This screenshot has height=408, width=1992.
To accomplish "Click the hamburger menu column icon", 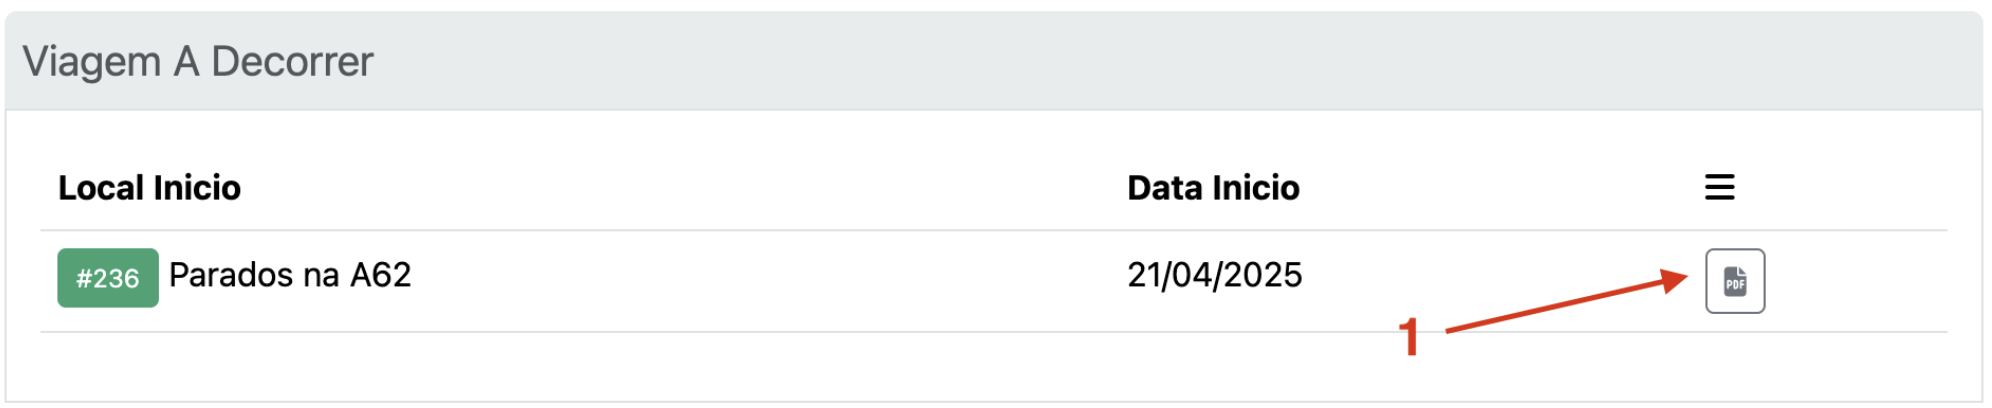I will click(x=1719, y=187).
